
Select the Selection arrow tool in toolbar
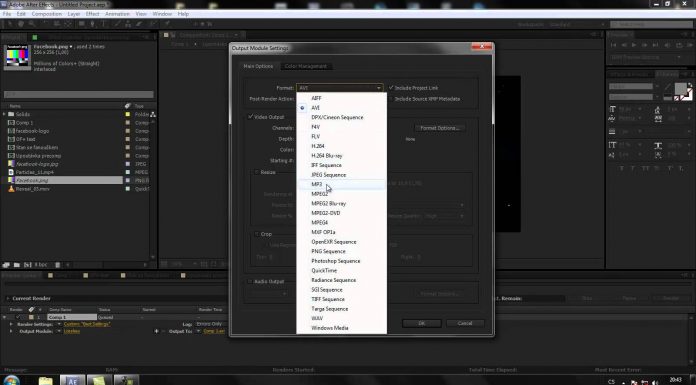pyautogui.click(x=10, y=24)
